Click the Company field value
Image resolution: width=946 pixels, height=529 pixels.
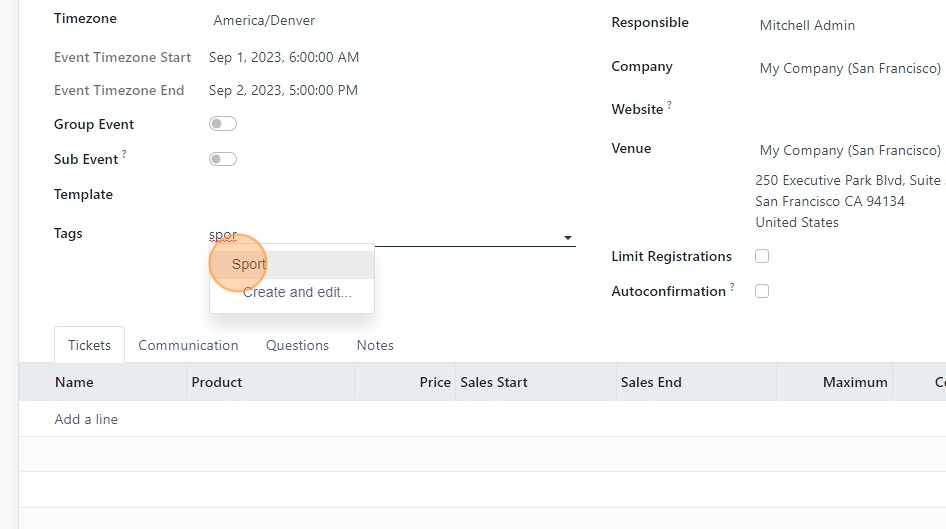850,68
